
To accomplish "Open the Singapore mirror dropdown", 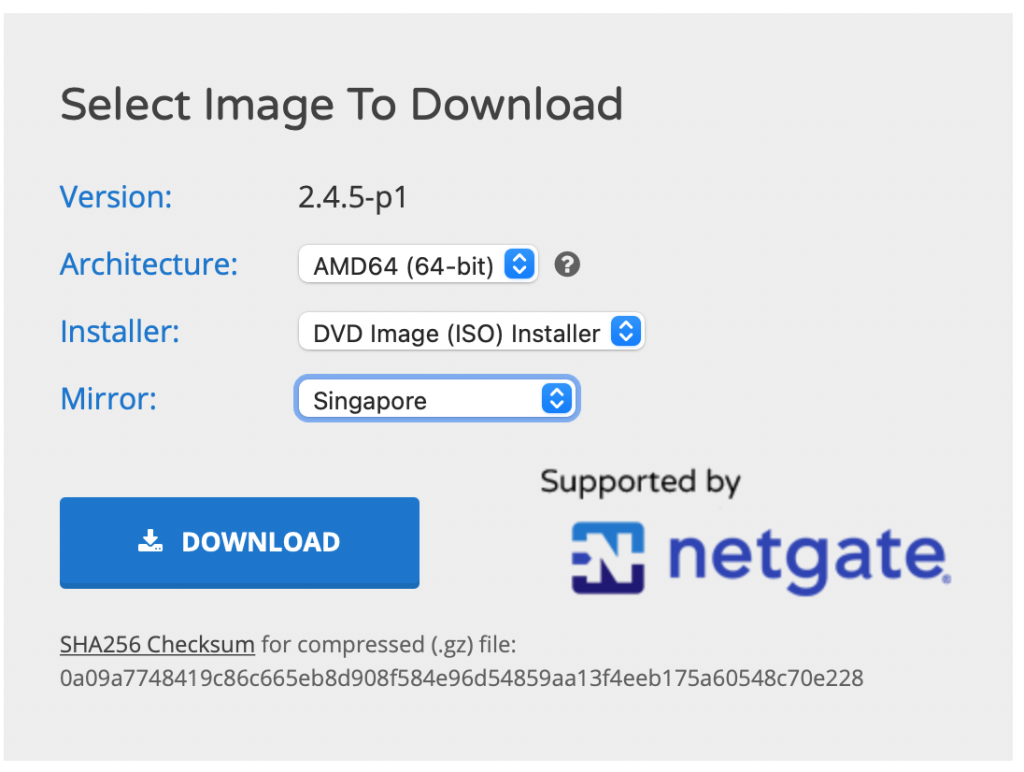I will [437, 399].
